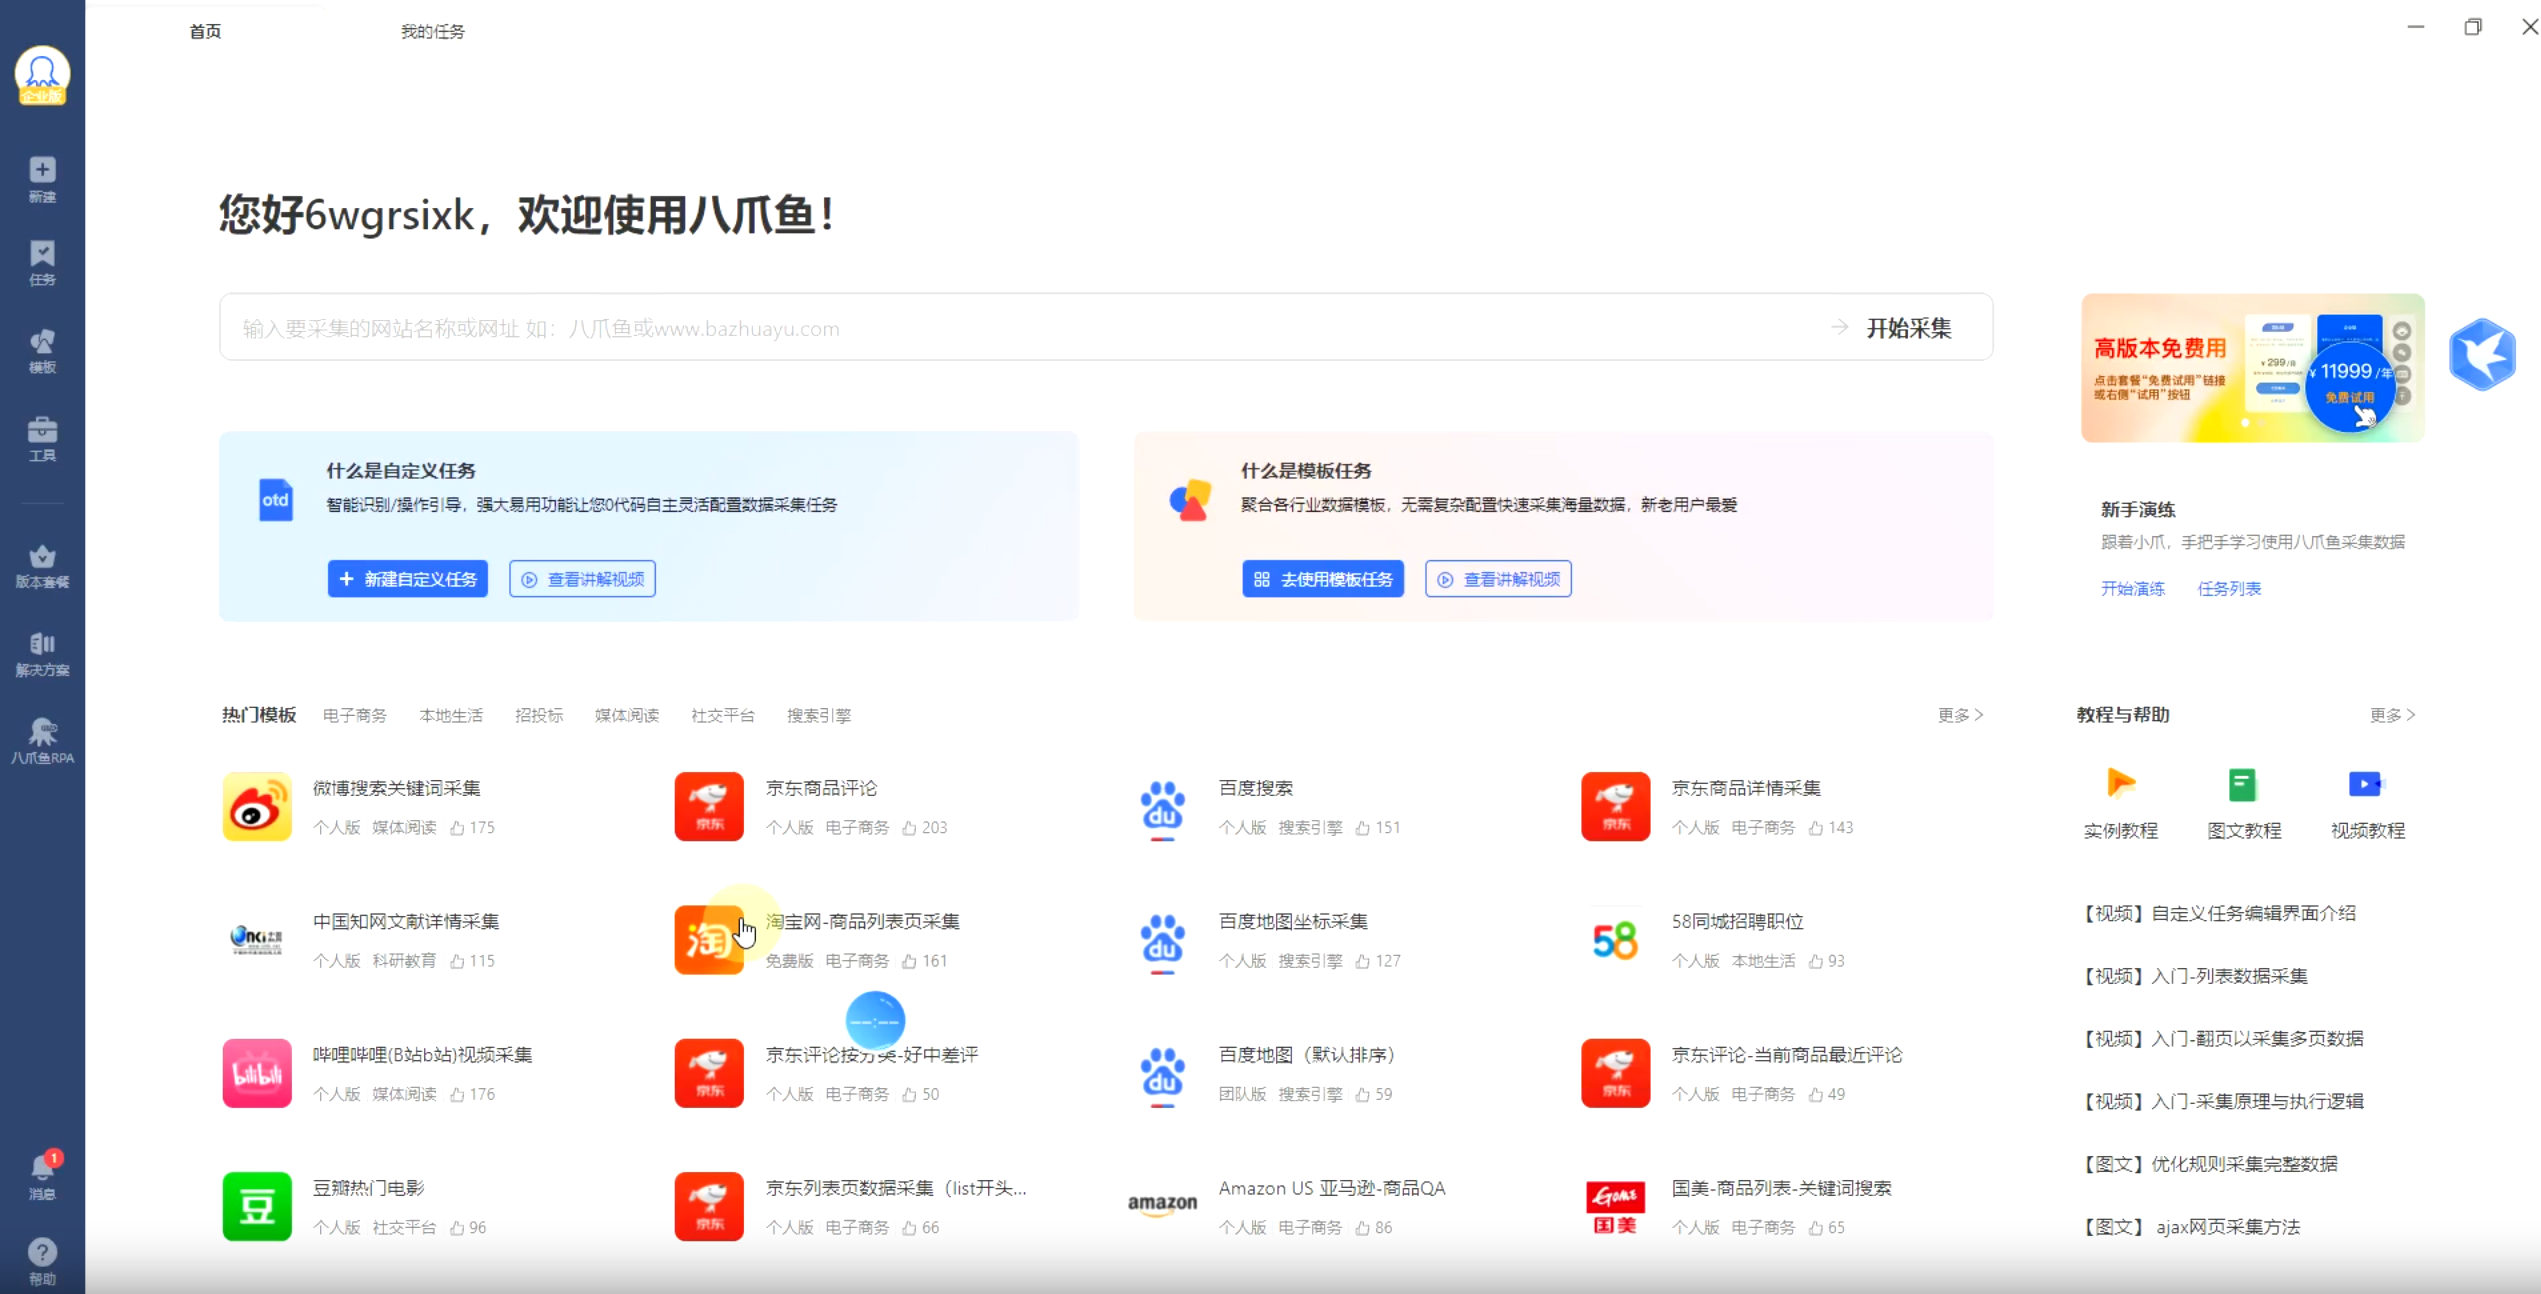
Task: Click the 新建自定义任务 button
Action: (407, 578)
